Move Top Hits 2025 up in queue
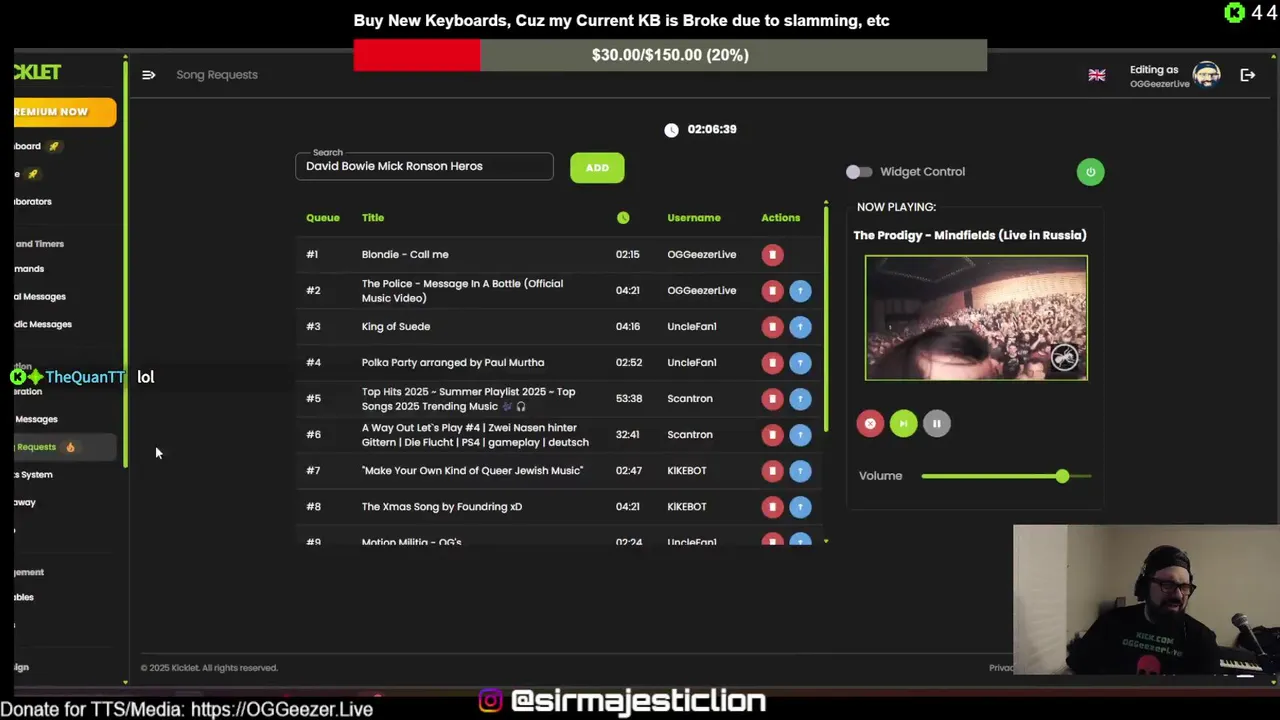 pos(800,399)
